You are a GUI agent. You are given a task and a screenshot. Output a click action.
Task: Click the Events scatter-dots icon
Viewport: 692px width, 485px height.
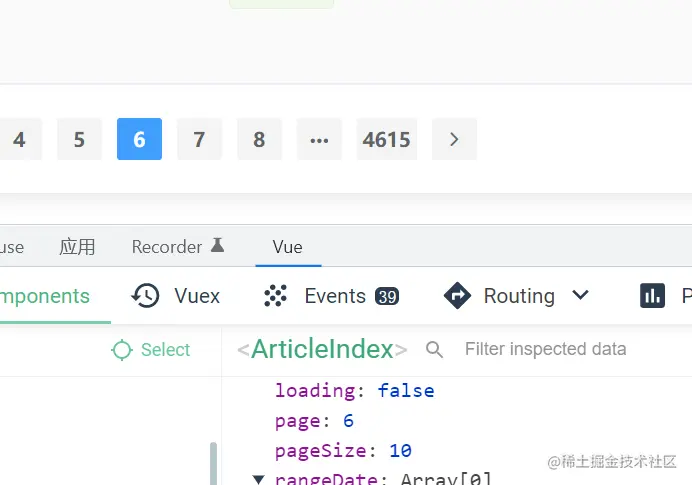tap(275, 296)
